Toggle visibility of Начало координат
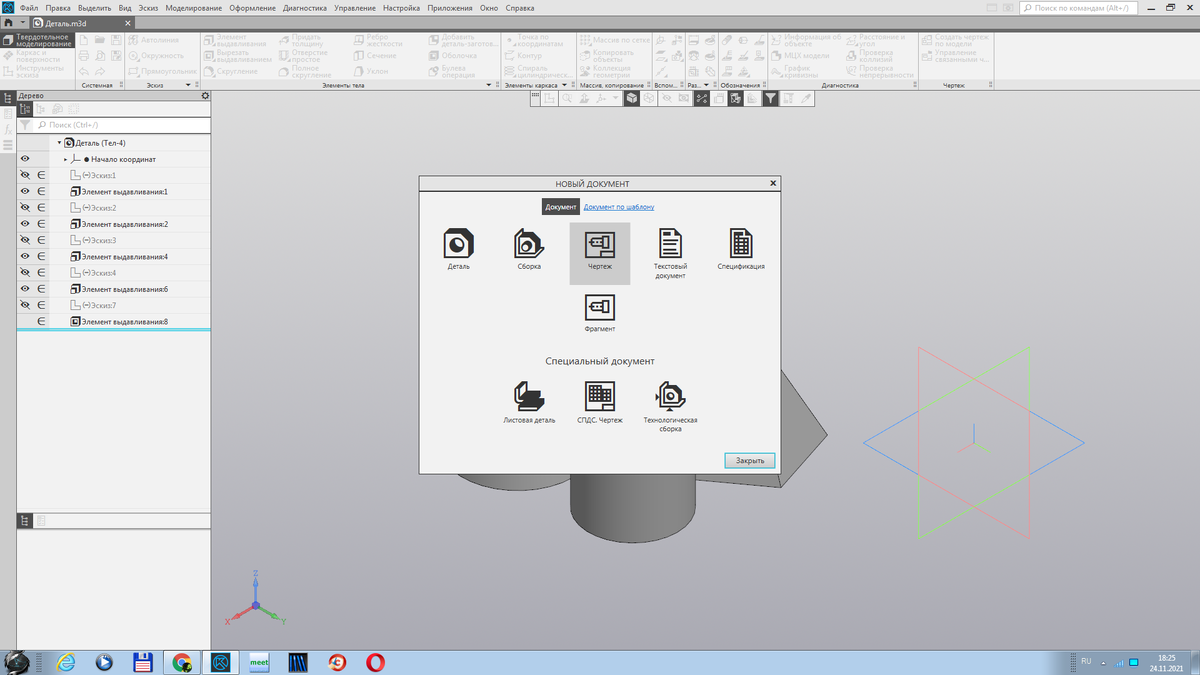 coord(25,159)
